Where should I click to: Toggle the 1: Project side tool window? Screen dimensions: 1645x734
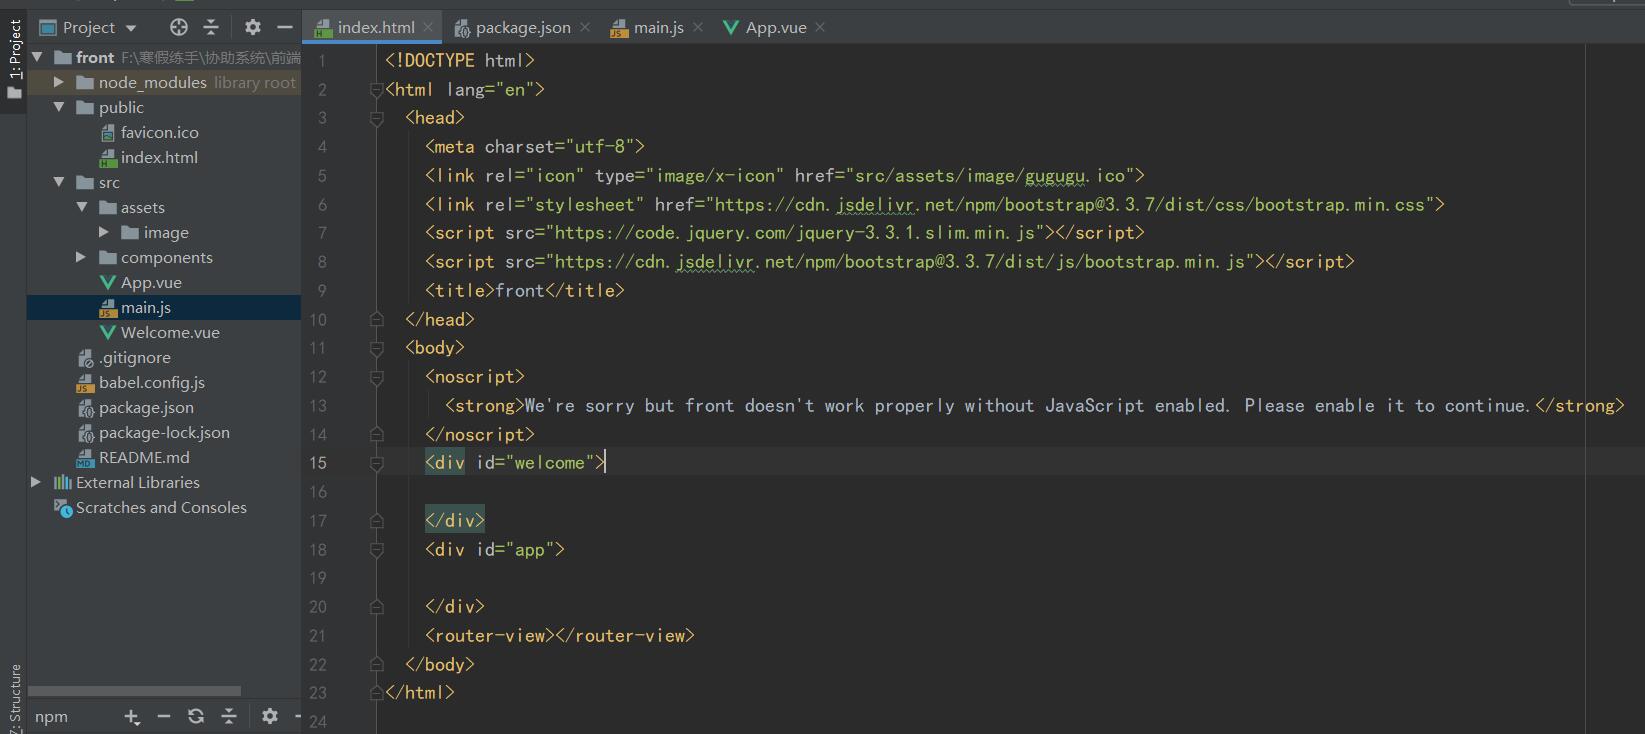coord(14,60)
